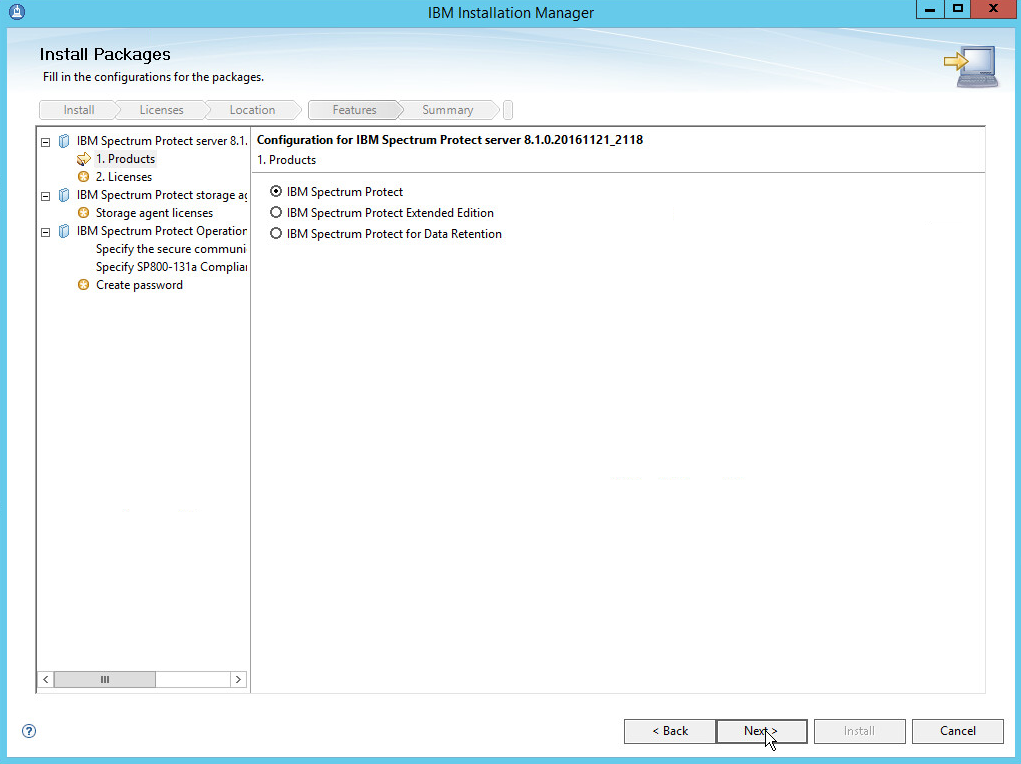Collapse the Operations Center tree node
1021x764 pixels.
(46, 232)
